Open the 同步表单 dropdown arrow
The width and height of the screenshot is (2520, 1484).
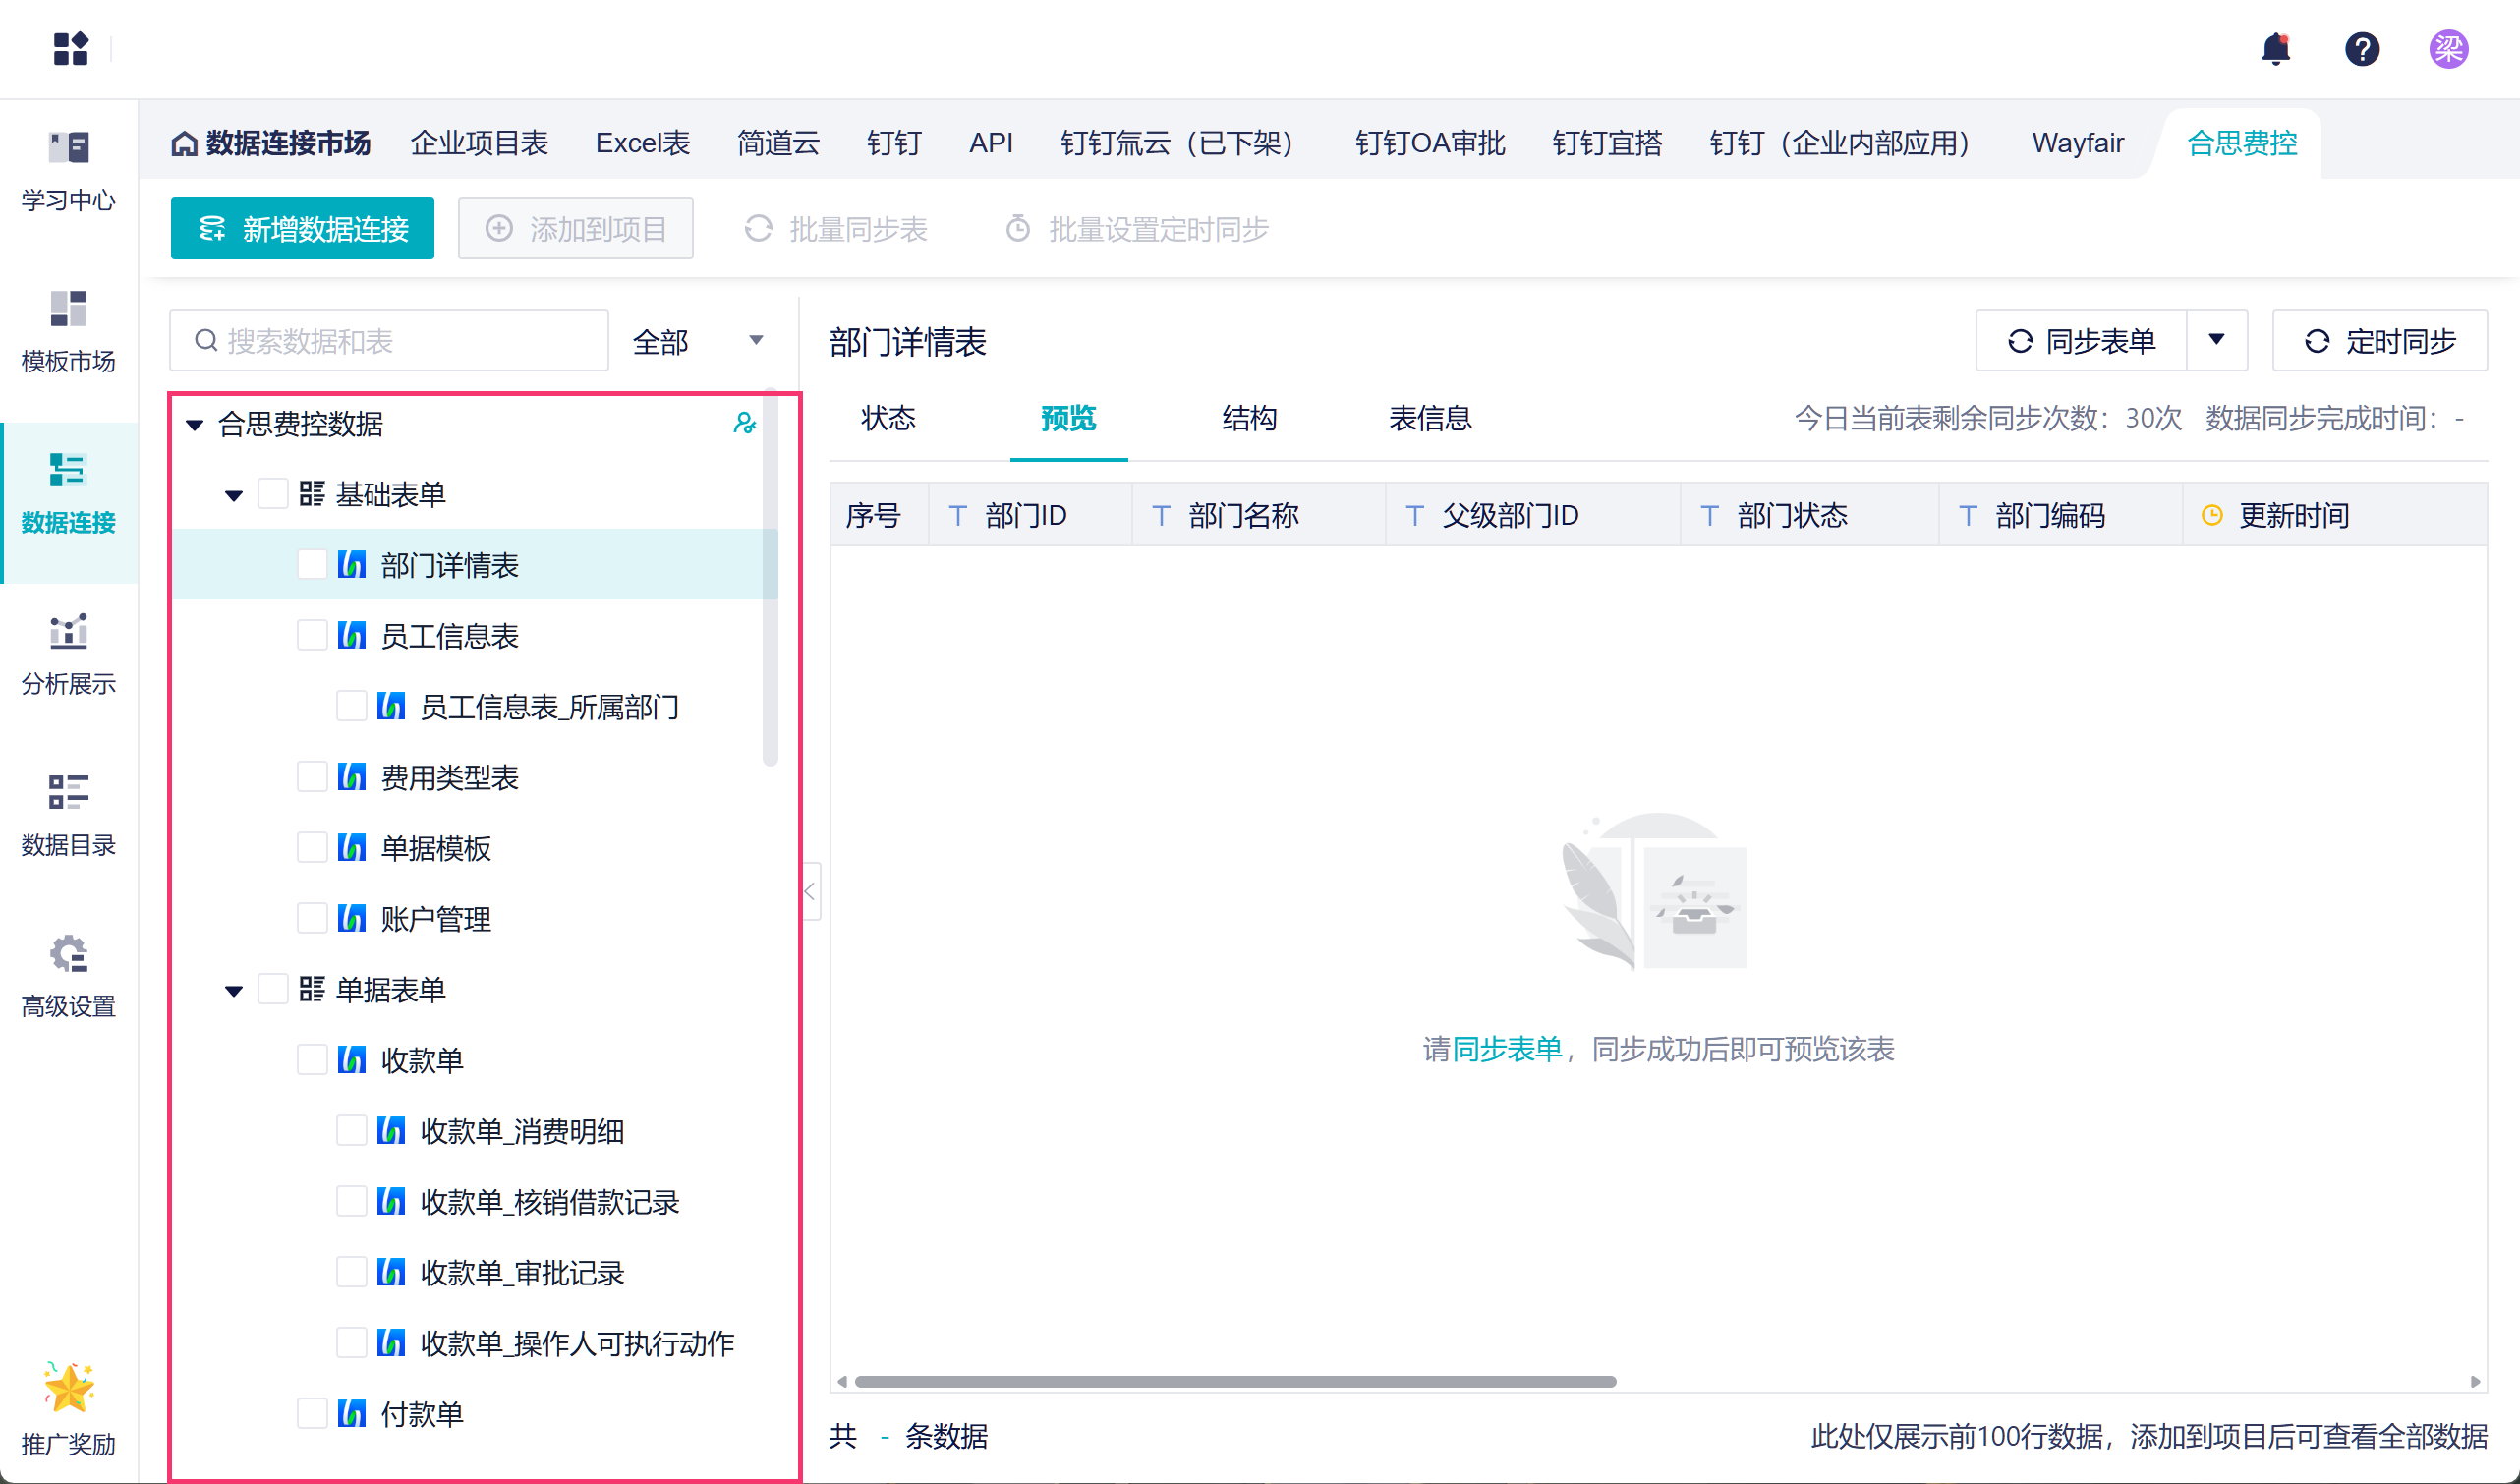pyautogui.click(x=2216, y=340)
